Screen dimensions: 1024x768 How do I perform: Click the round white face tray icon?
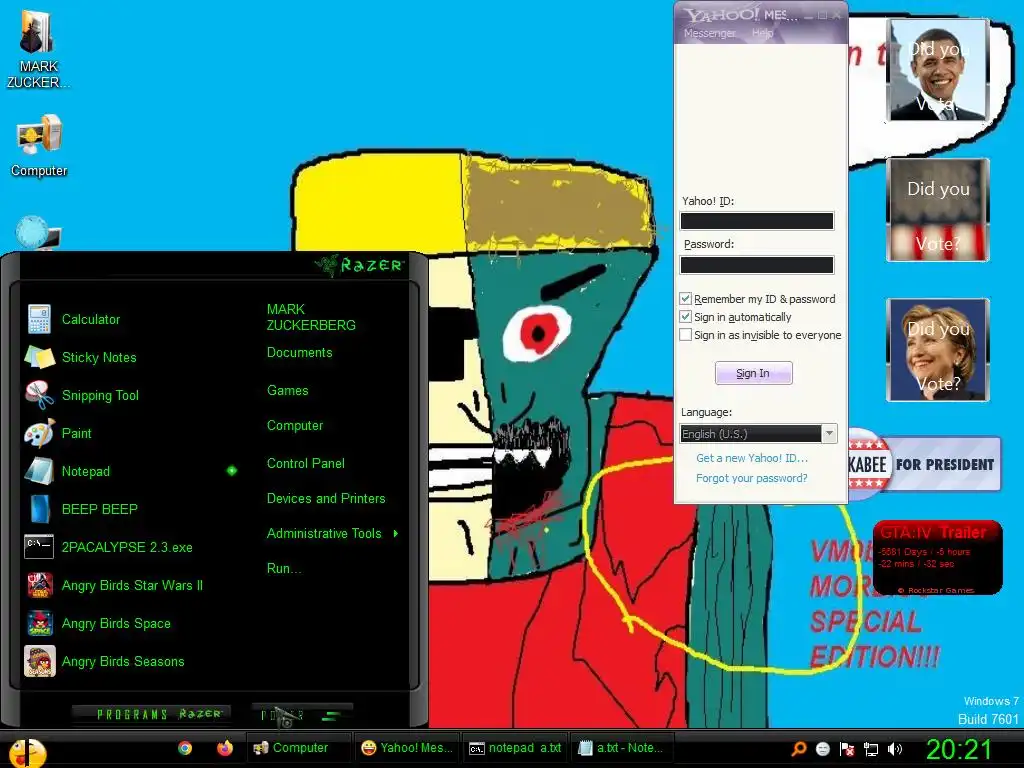(x=823, y=749)
